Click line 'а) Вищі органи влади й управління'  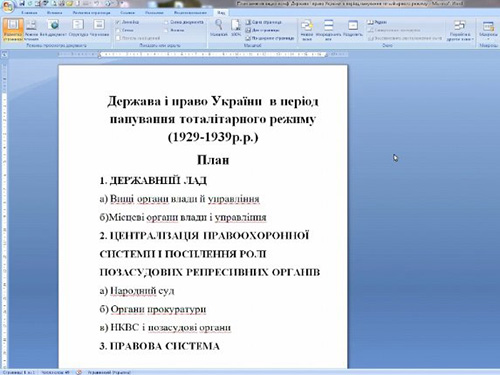[179, 199]
